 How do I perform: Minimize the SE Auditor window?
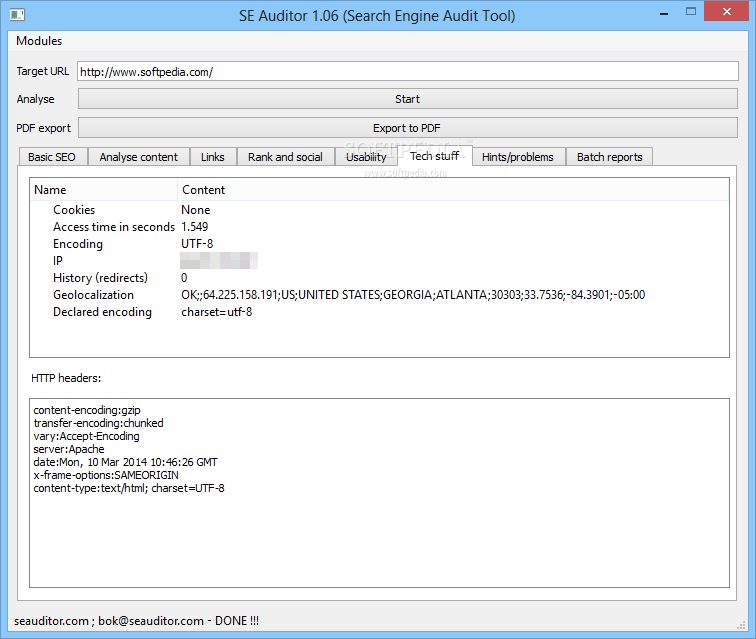tap(664, 13)
